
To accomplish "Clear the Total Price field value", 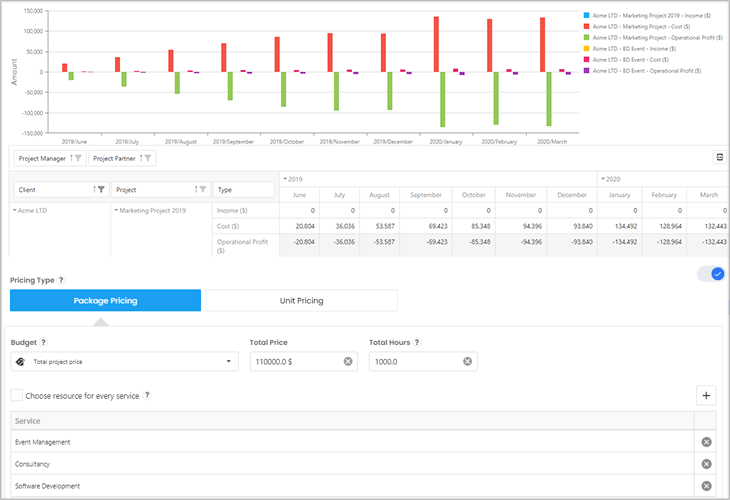I will tap(348, 362).
